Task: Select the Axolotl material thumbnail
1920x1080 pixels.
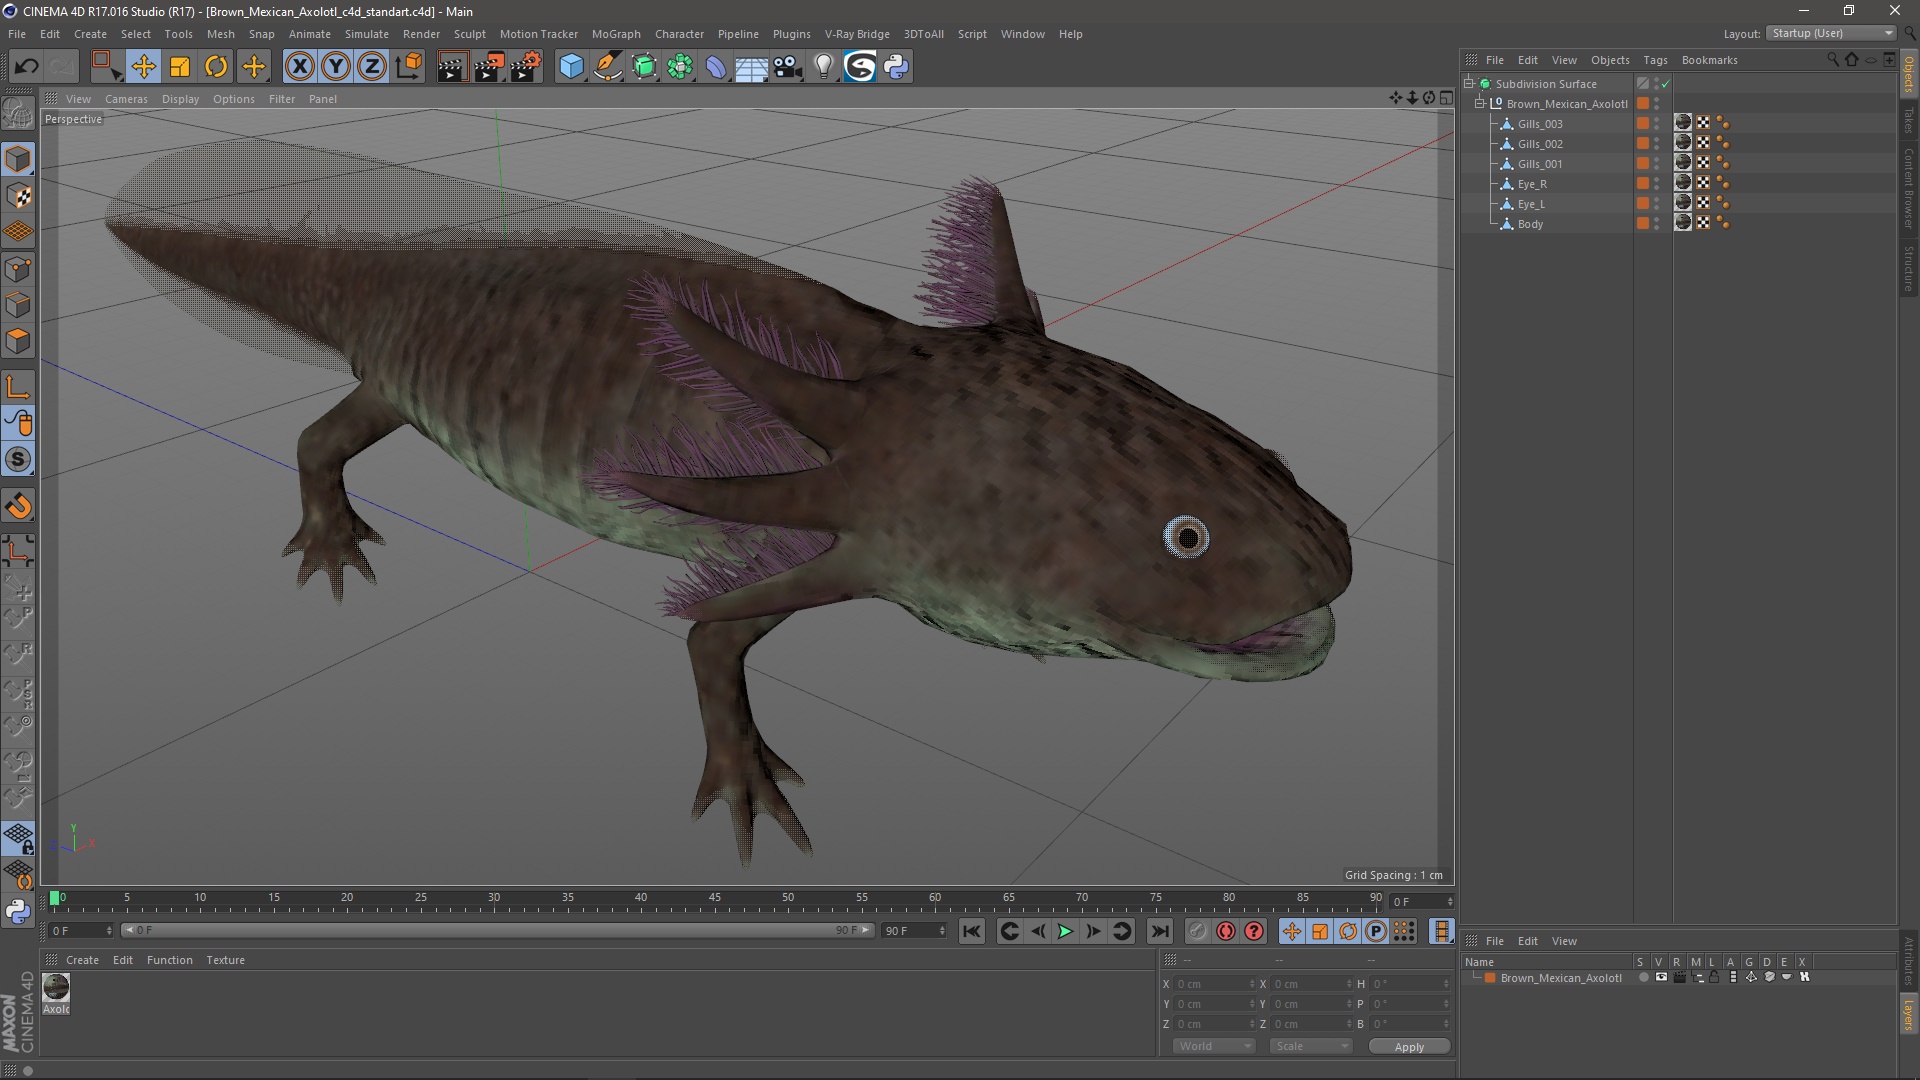Action: (x=56, y=987)
